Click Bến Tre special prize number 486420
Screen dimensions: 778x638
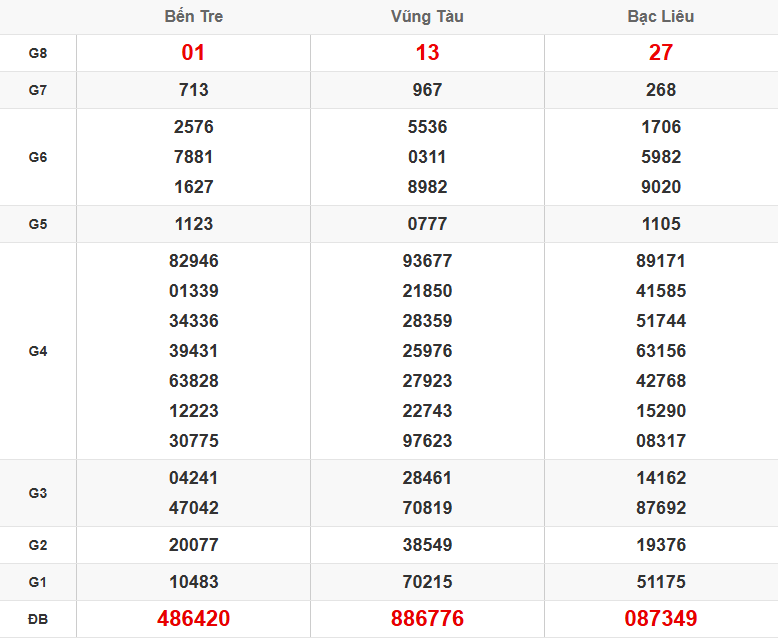coord(193,619)
